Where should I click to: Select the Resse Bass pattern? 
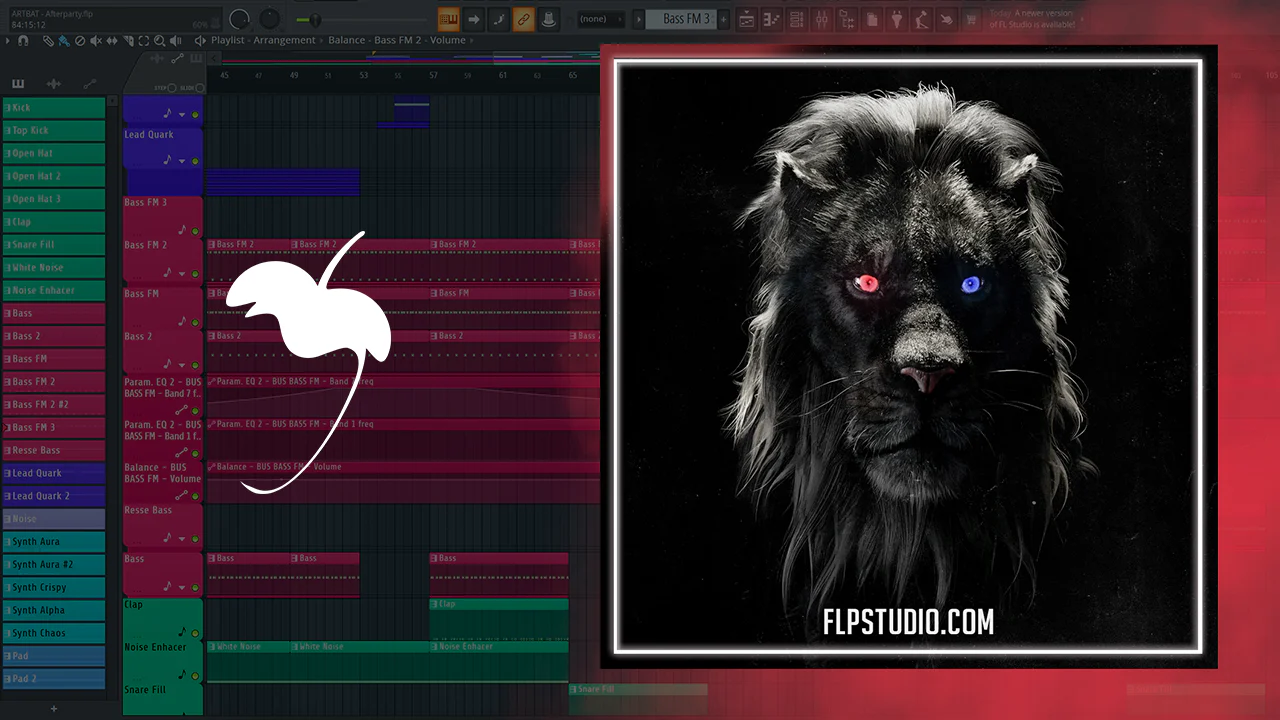click(54, 451)
